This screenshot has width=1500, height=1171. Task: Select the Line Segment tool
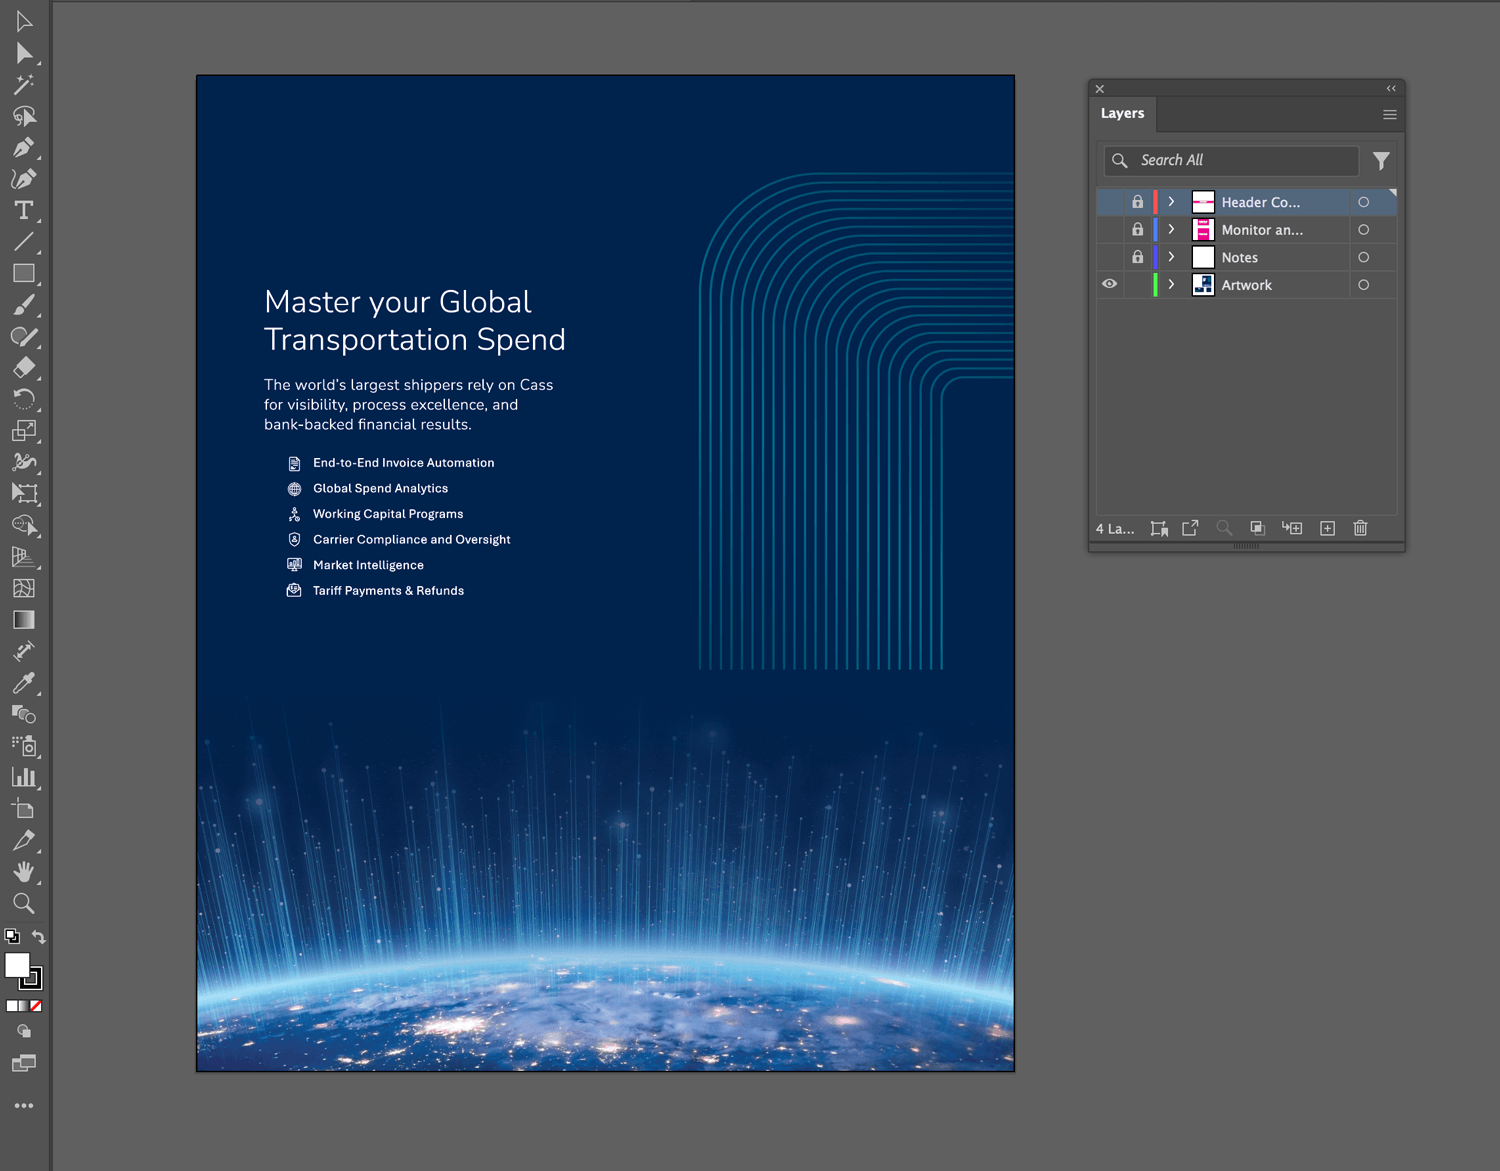pyautogui.click(x=24, y=242)
